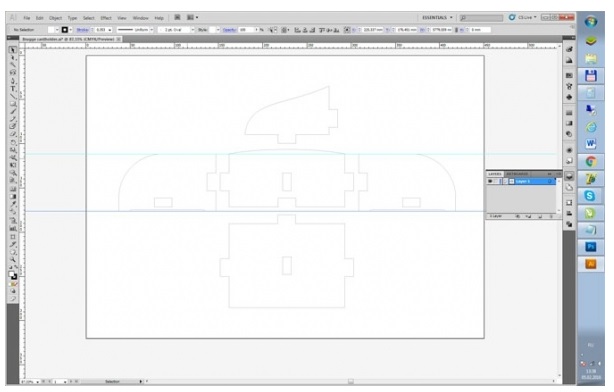Viewport: 614px width, 392px height.
Task: Open the stroke color dropdown in control bar
Action: pos(71,30)
